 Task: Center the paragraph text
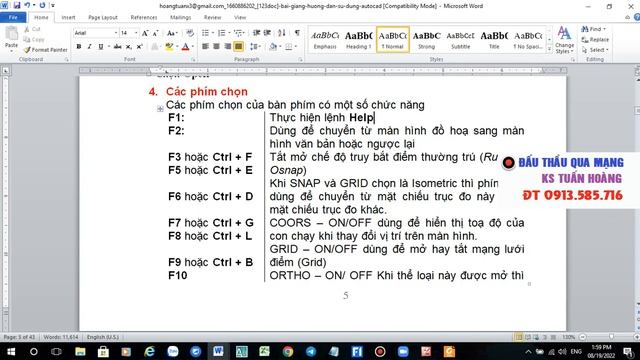[x=216, y=47]
